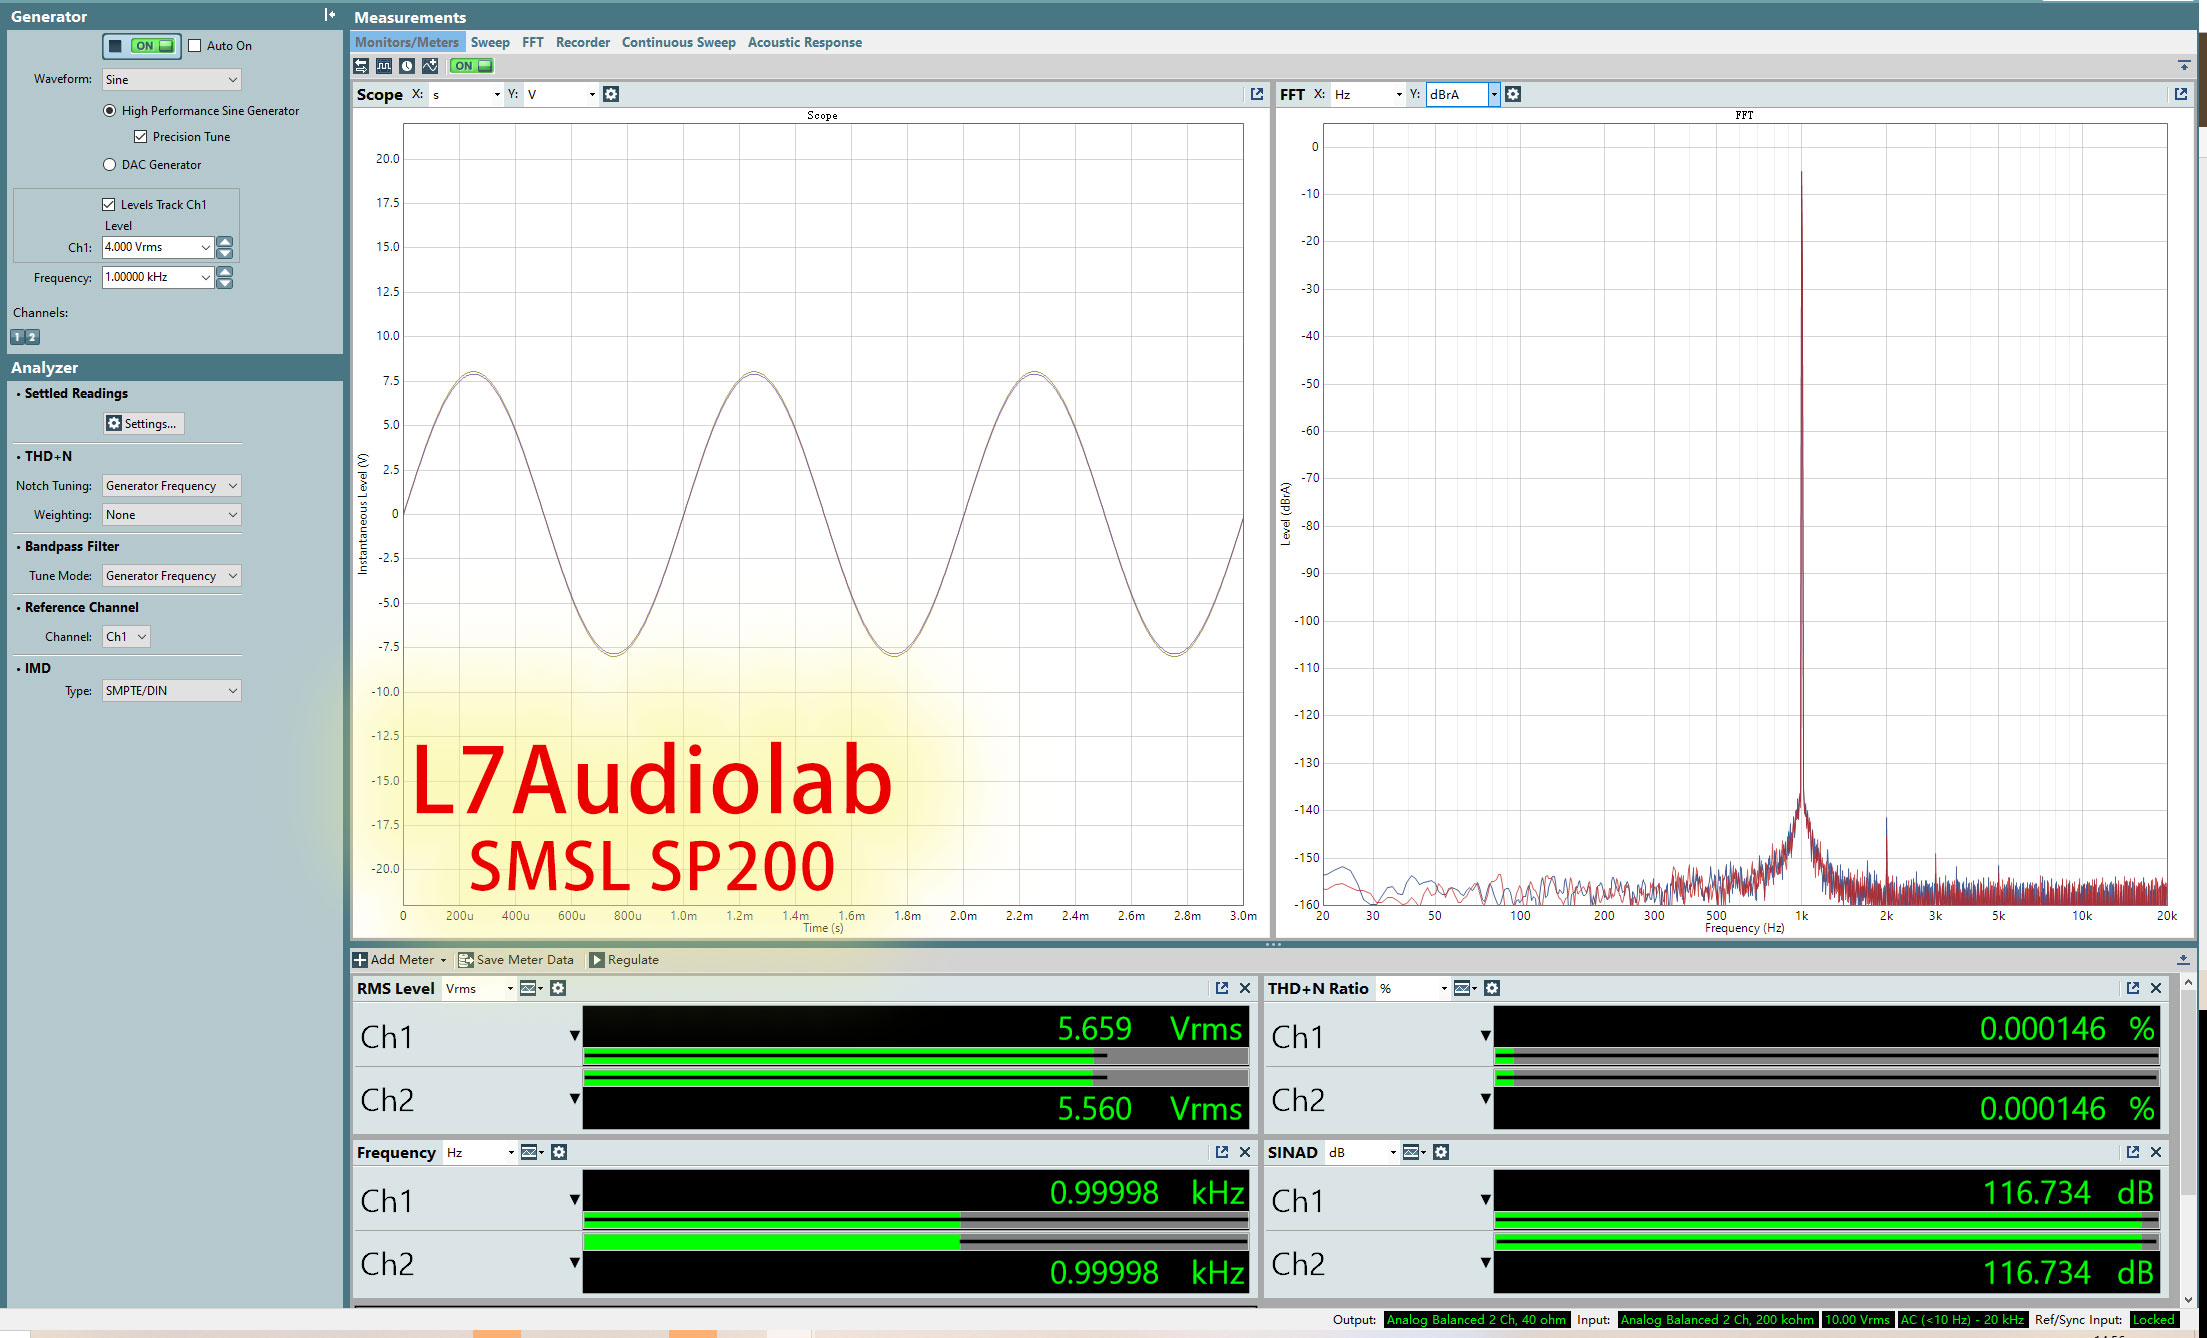
Task: Close the SINAD meter
Action: [x=2156, y=1152]
